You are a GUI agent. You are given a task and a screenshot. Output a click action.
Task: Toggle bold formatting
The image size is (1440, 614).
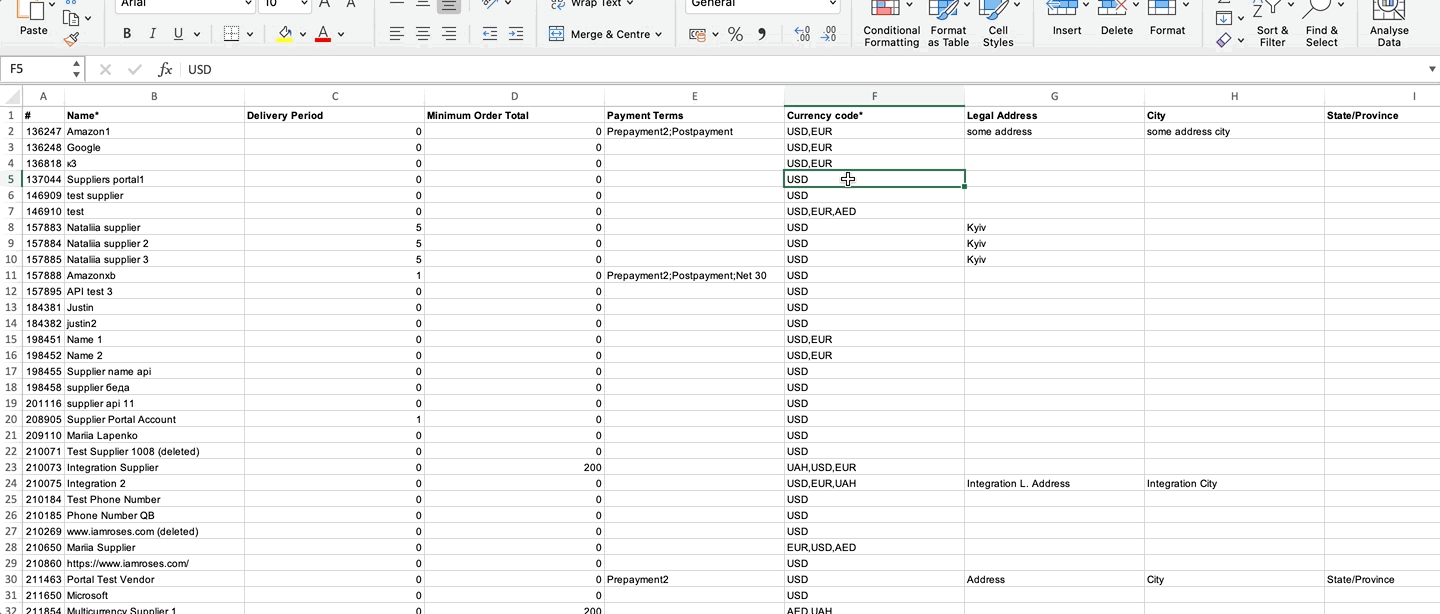point(127,34)
